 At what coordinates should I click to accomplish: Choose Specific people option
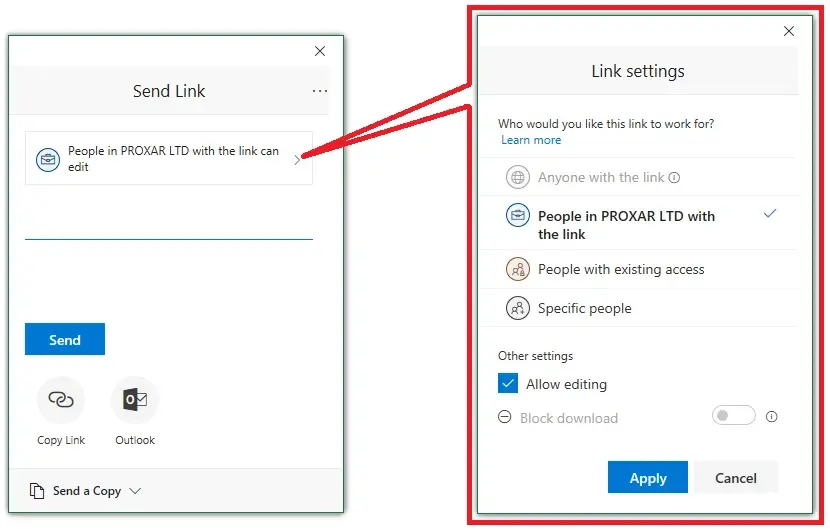638,308
